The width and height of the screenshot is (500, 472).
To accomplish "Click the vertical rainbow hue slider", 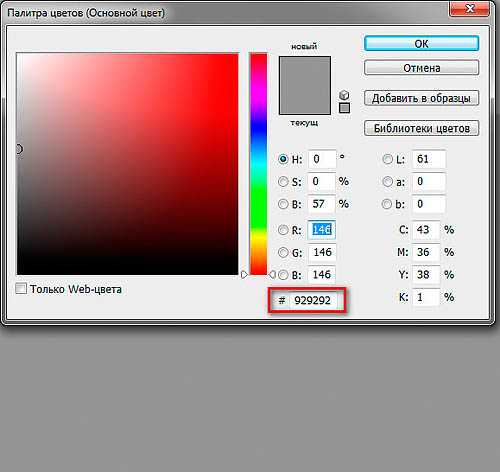I will [x=258, y=164].
